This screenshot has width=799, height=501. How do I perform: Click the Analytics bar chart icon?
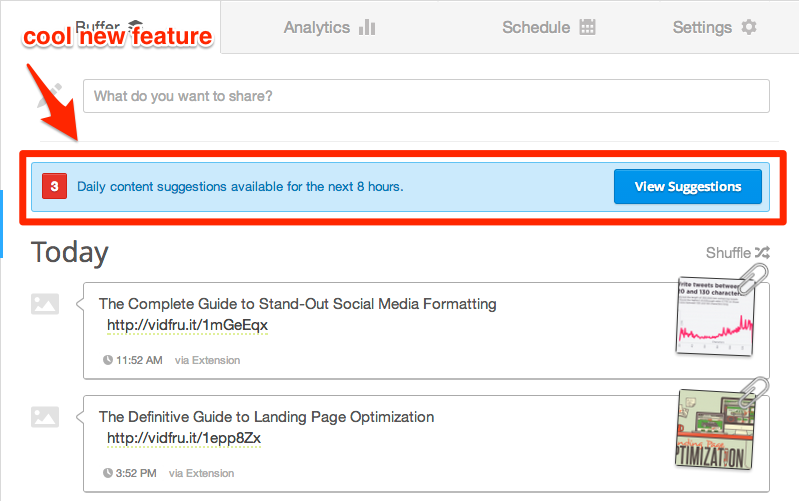[367, 27]
